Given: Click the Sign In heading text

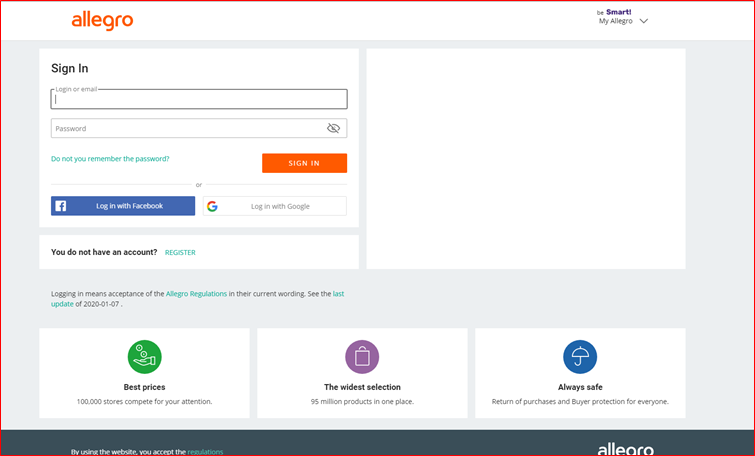Looking at the screenshot, I should (70, 68).
